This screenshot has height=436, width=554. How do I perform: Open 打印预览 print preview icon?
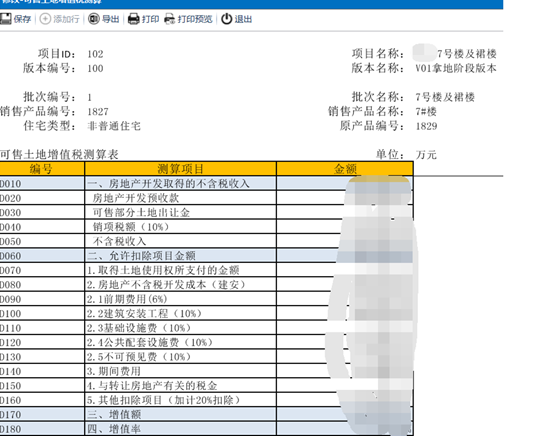coord(170,19)
